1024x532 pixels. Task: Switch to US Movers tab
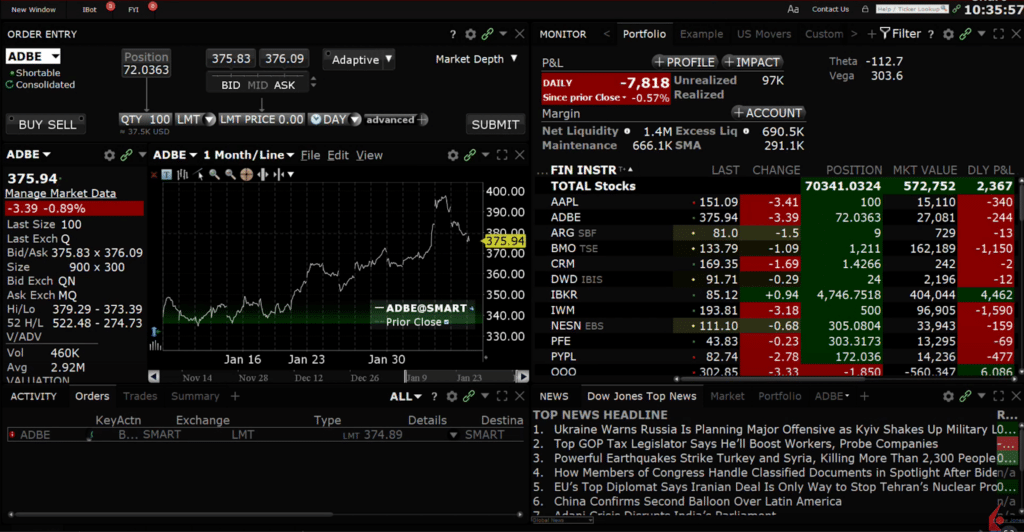763,34
